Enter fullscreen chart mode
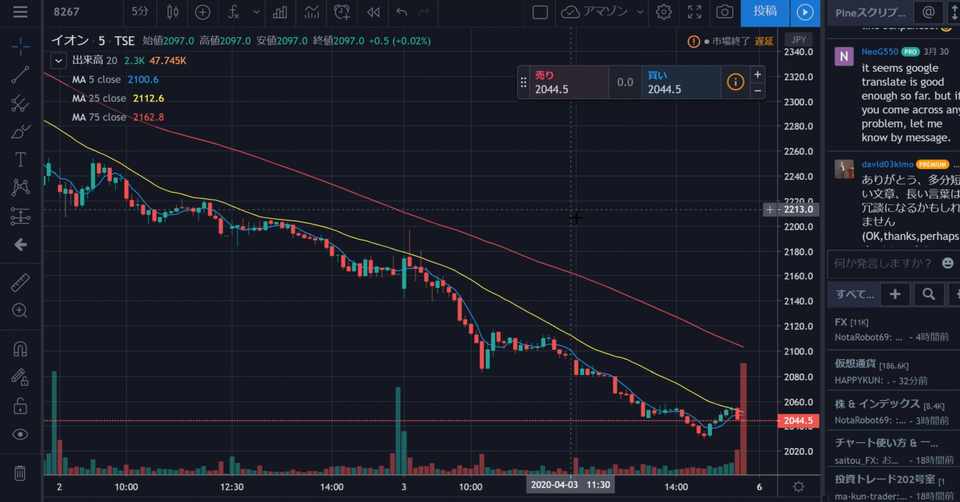Screen dimensions: 960x502 pos(694,12)
